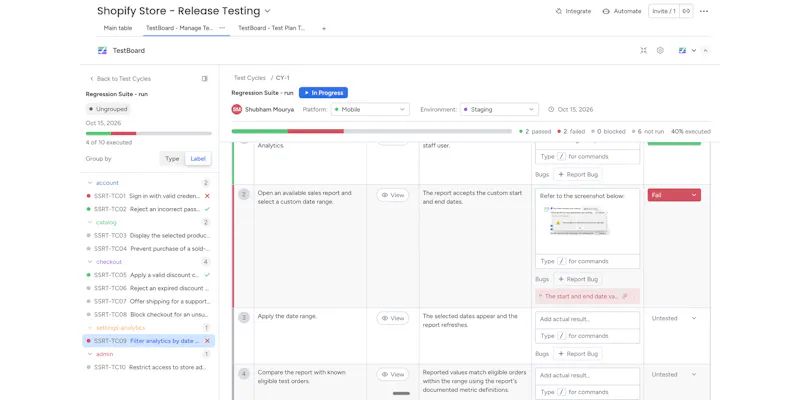
Task: Open Untested status dropdown for step 4
Action: 674,374
